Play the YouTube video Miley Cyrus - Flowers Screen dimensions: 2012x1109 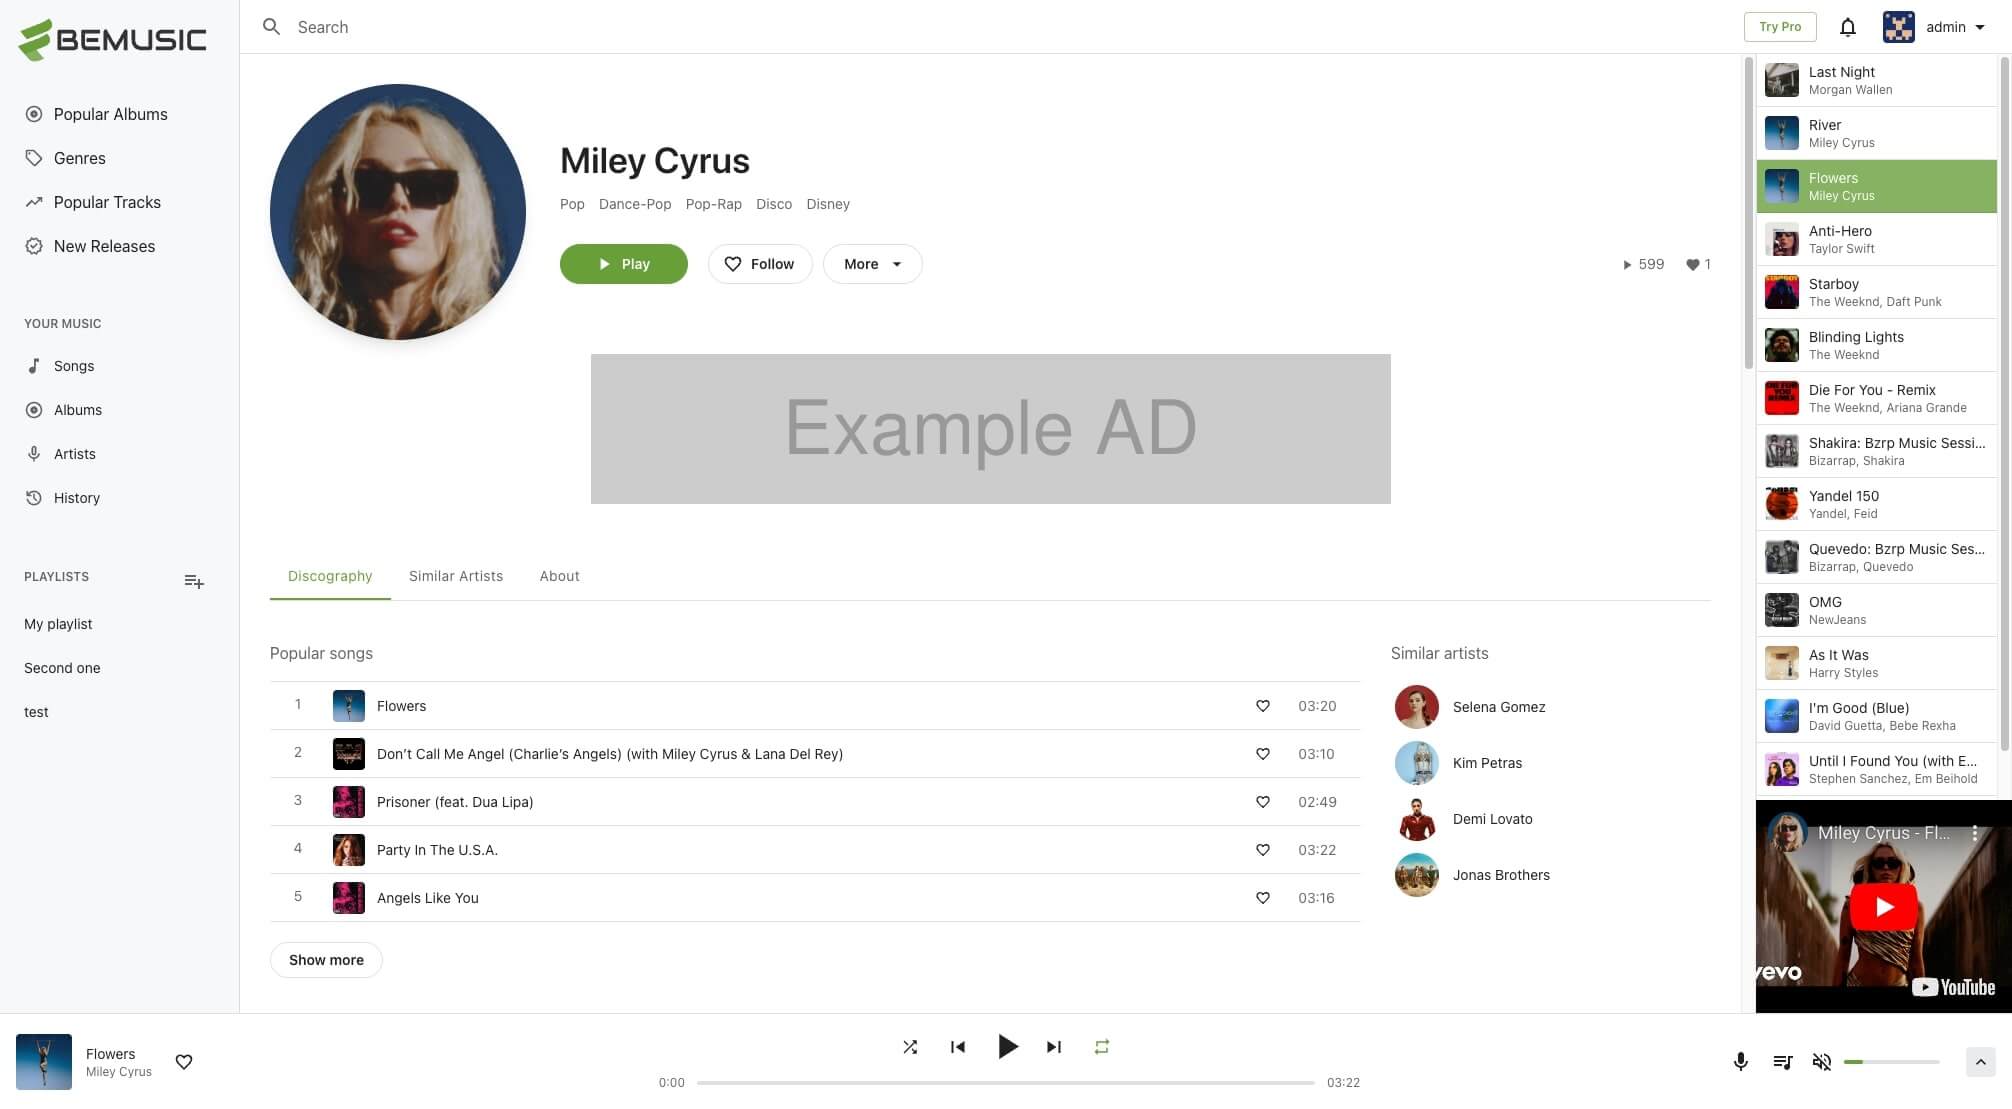tap(1884, 907)
